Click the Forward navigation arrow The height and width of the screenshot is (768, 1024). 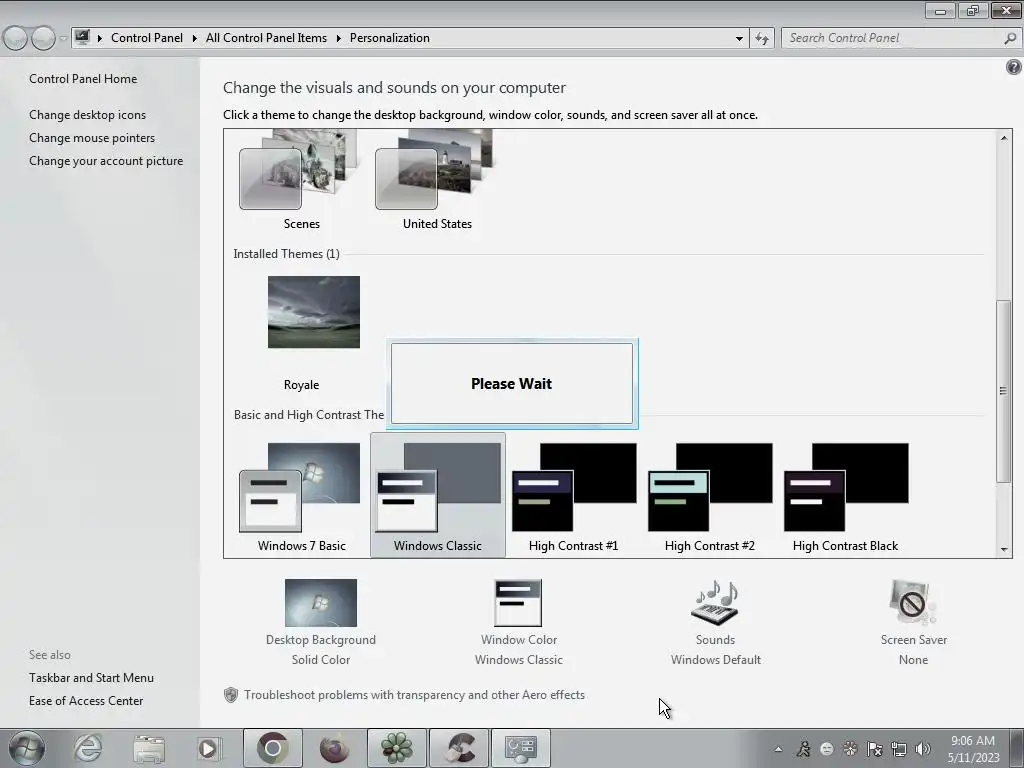[x=43, y=39]
